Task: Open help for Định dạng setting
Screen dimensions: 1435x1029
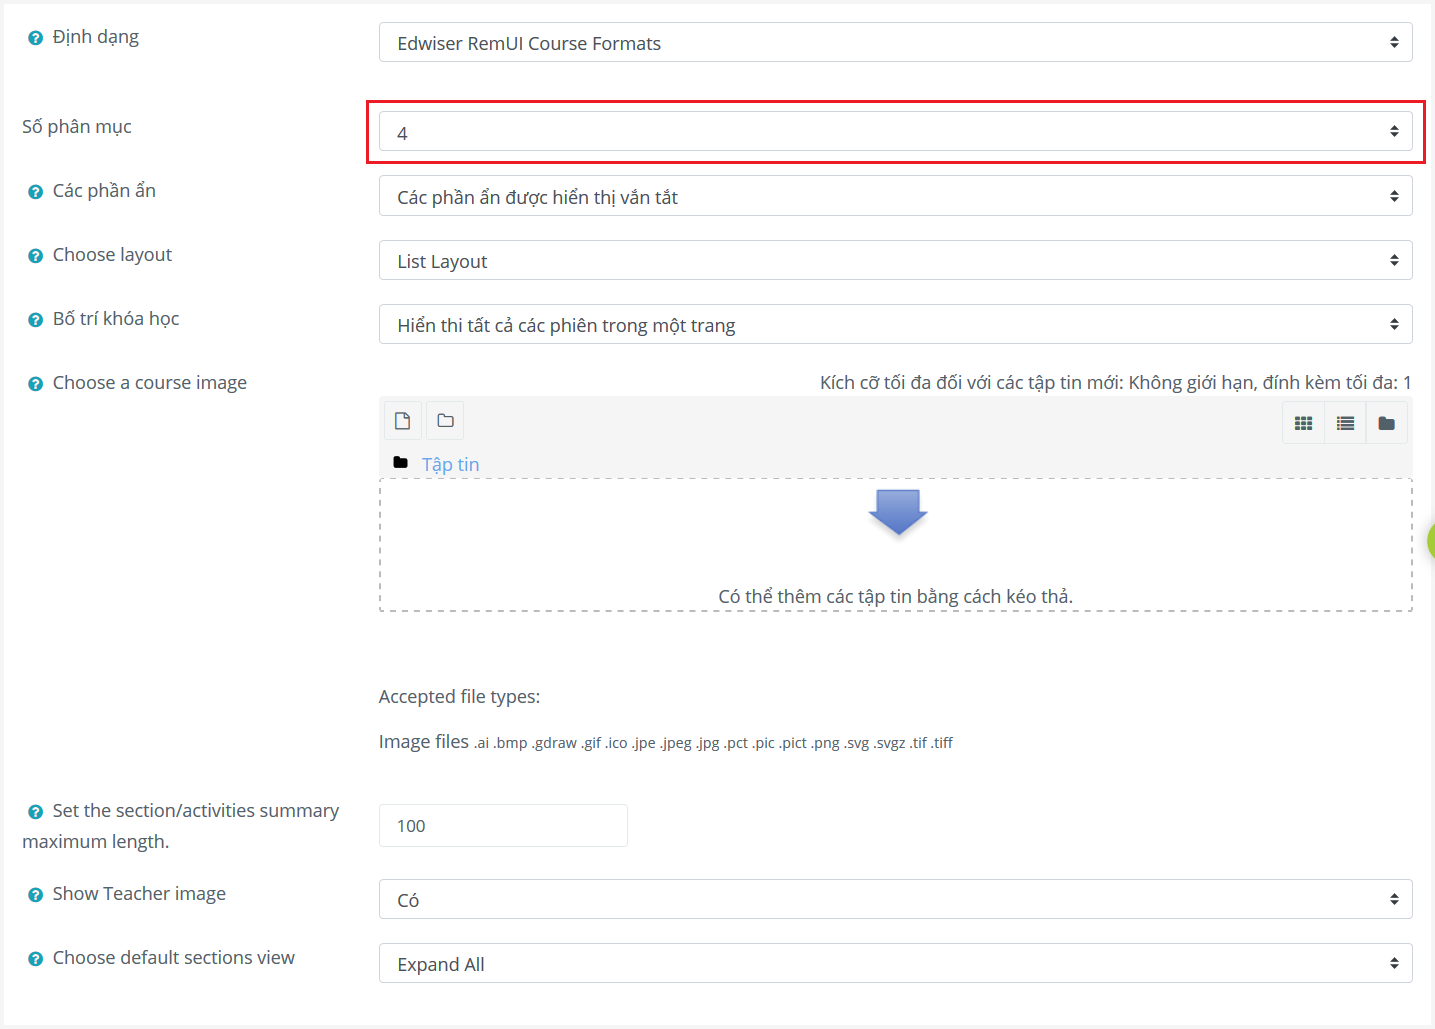Action: [x=35, y=38]
